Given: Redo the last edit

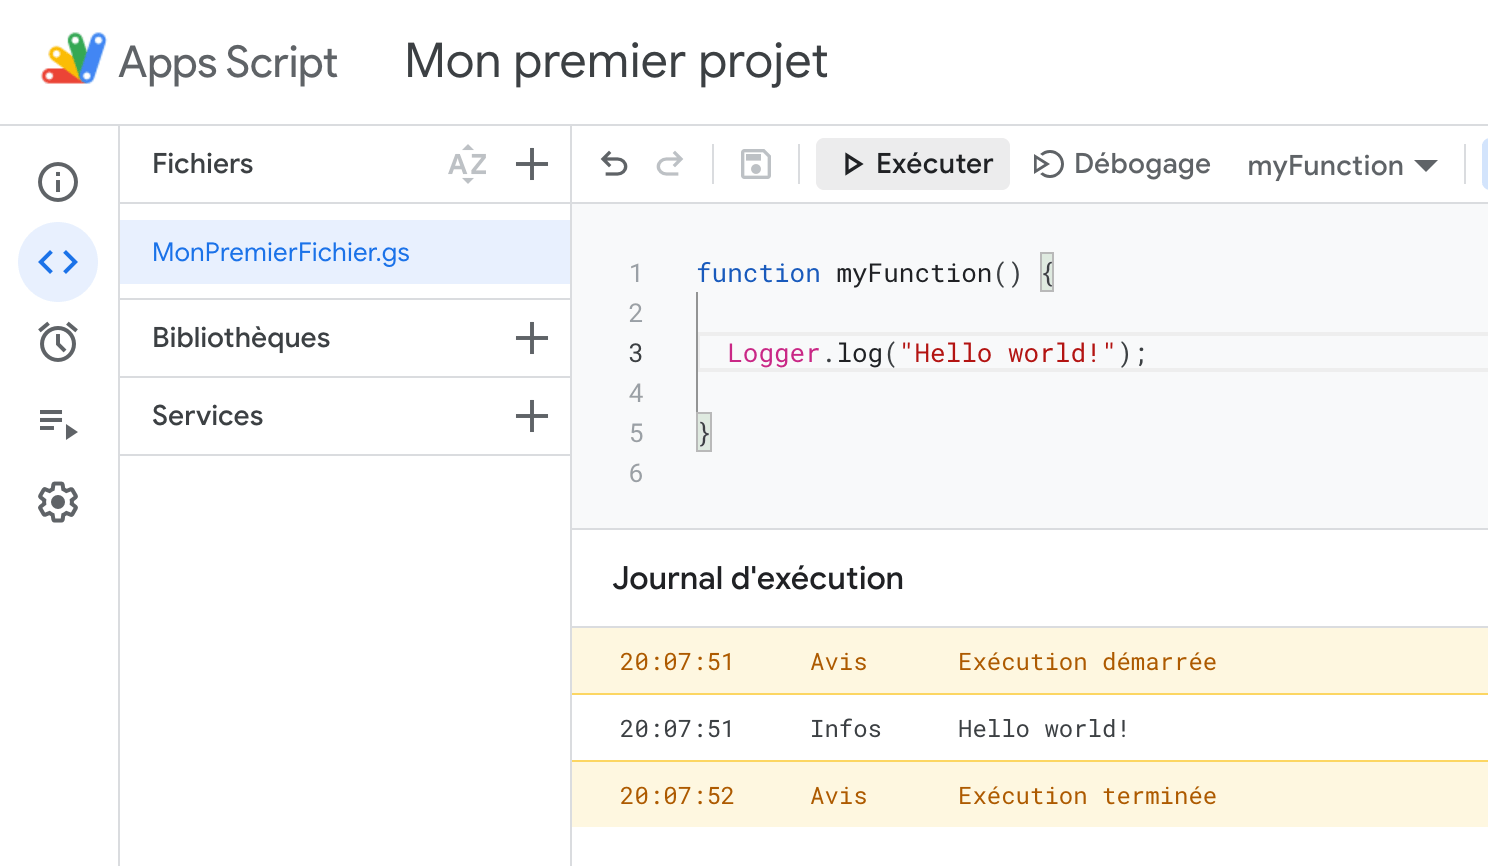Looking at the screenshot, I should (x=670, y=164).
